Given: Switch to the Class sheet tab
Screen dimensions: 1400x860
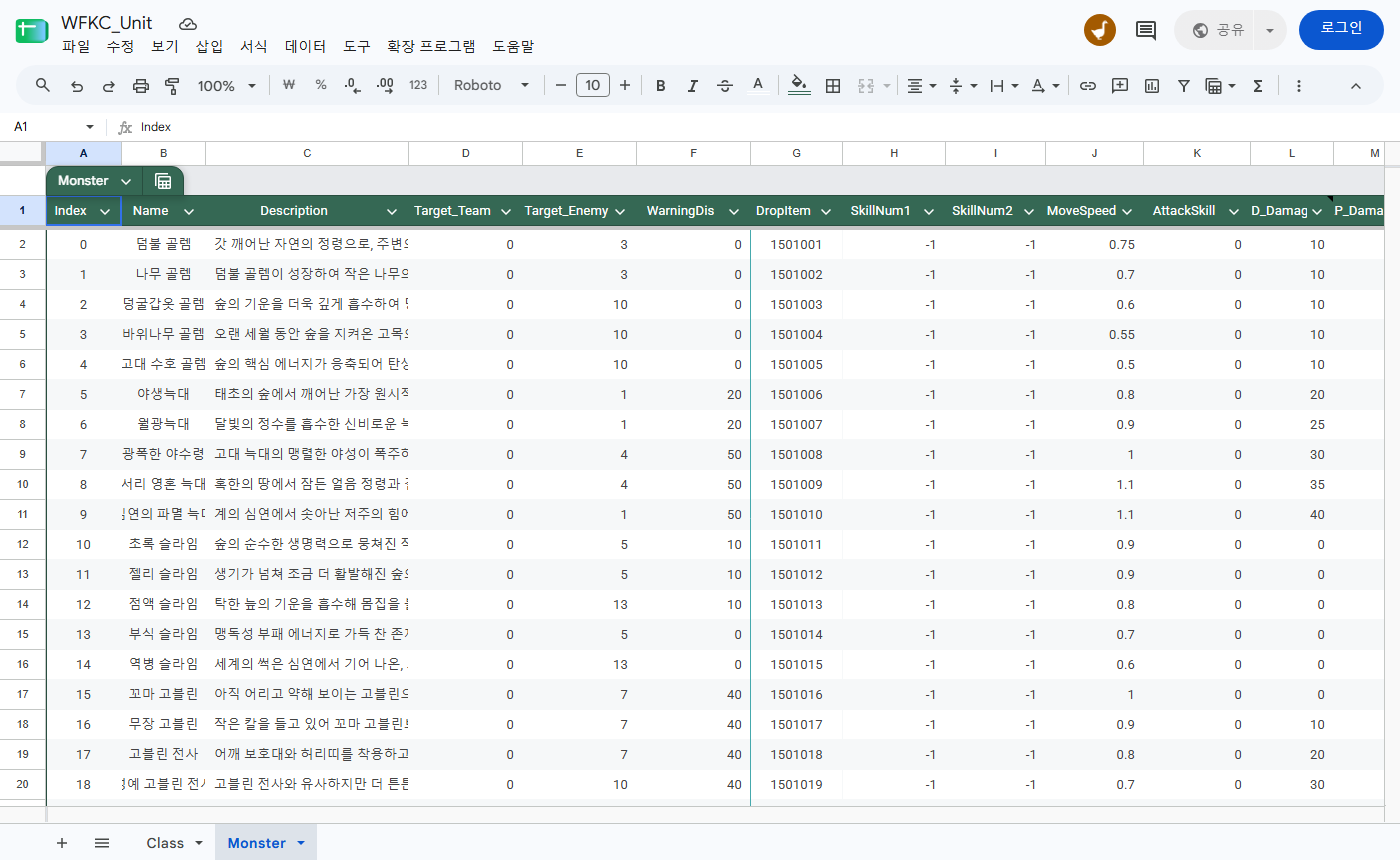Looking at the screenshot, I should [174, 843].
